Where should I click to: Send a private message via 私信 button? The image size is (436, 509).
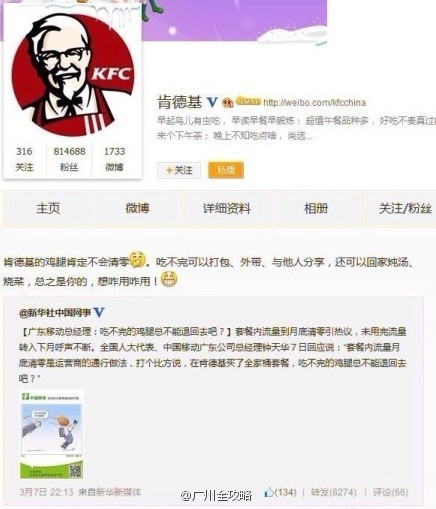[226, 170]
